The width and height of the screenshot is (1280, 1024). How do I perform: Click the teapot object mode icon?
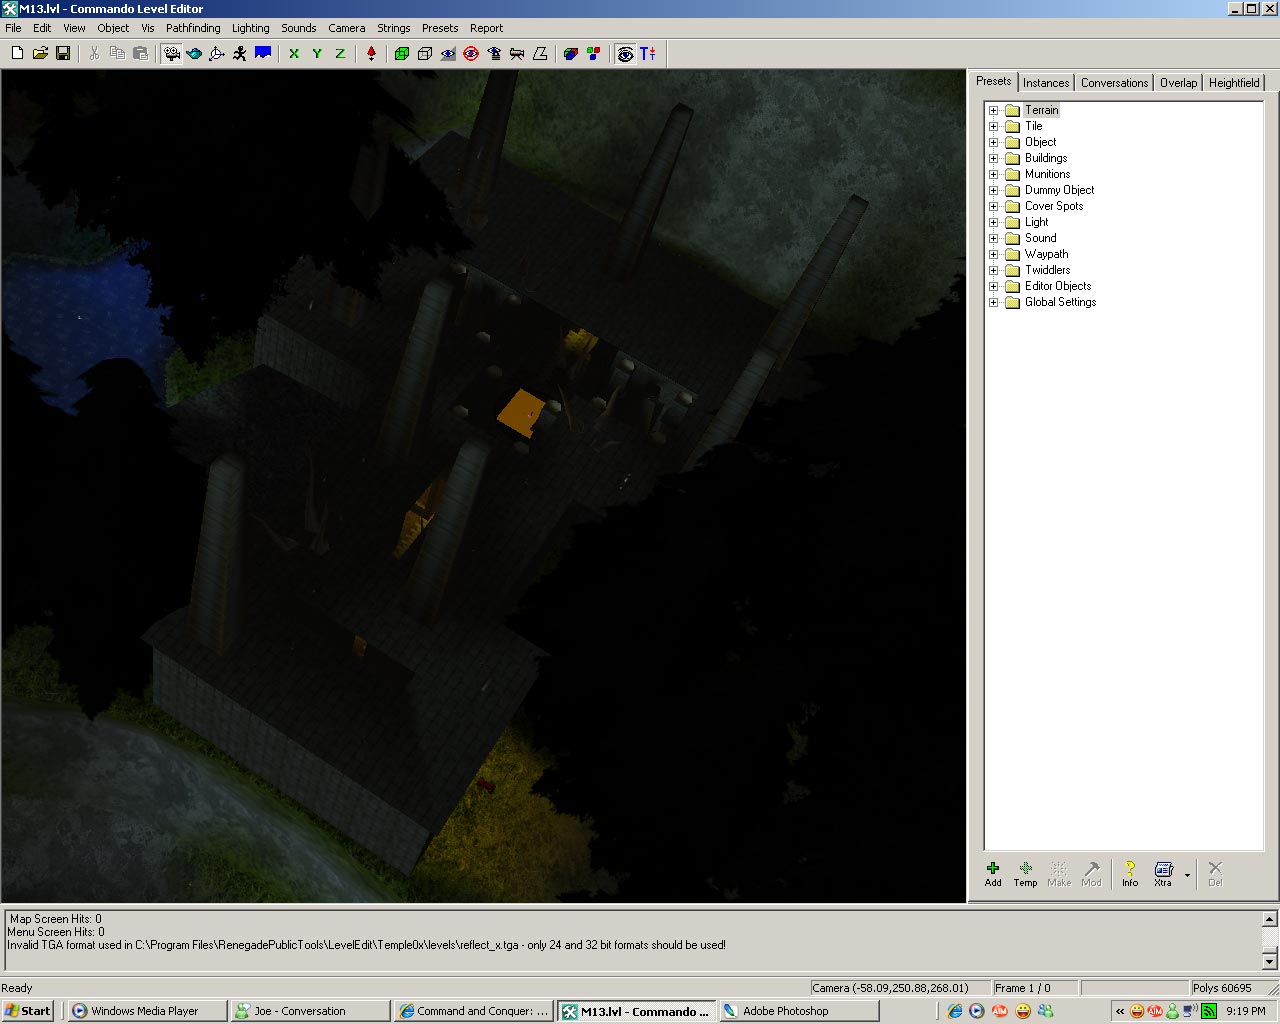[194, 54]
